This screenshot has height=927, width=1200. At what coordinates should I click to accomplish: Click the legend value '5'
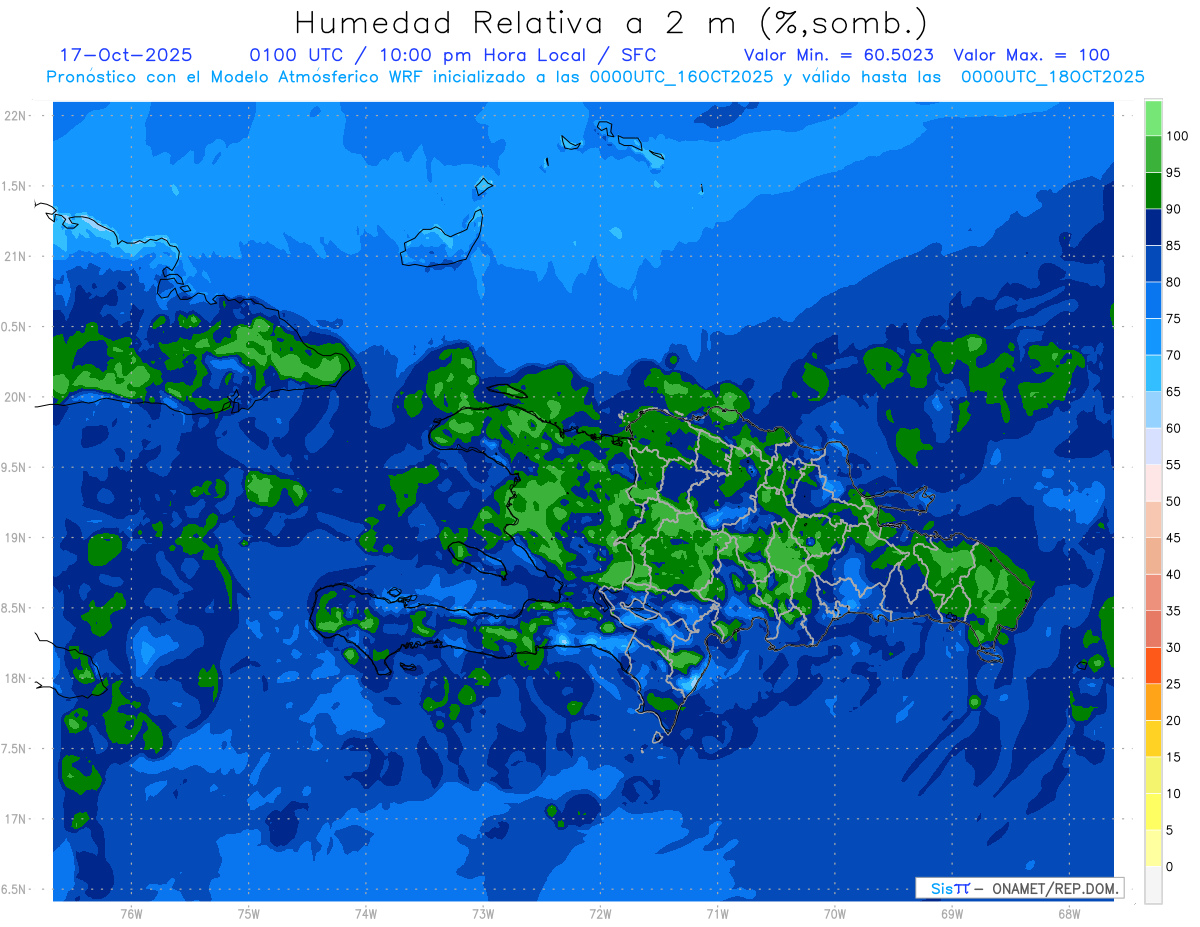pos(1170,830)
